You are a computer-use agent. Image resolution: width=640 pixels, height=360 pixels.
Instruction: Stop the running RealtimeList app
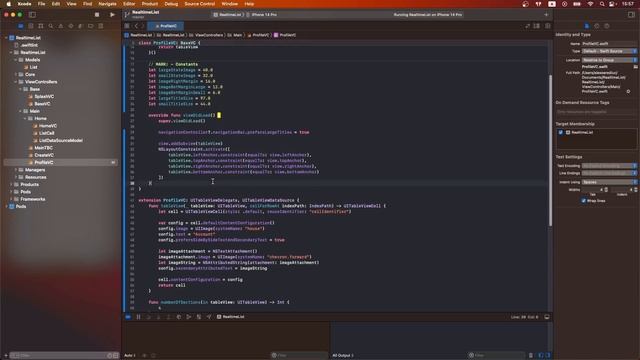coord(97,15)
